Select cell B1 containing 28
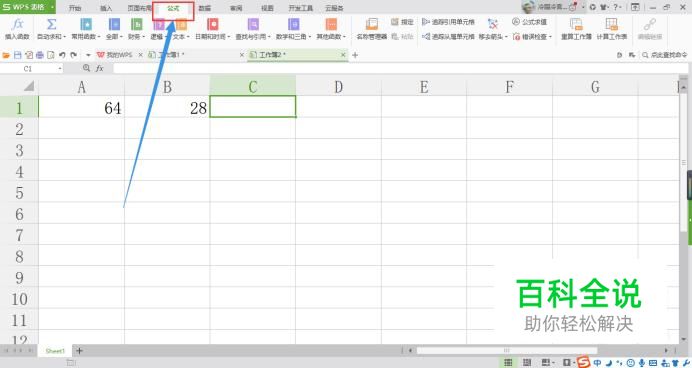This screenshot has width=692, height=368. point(167,107)
